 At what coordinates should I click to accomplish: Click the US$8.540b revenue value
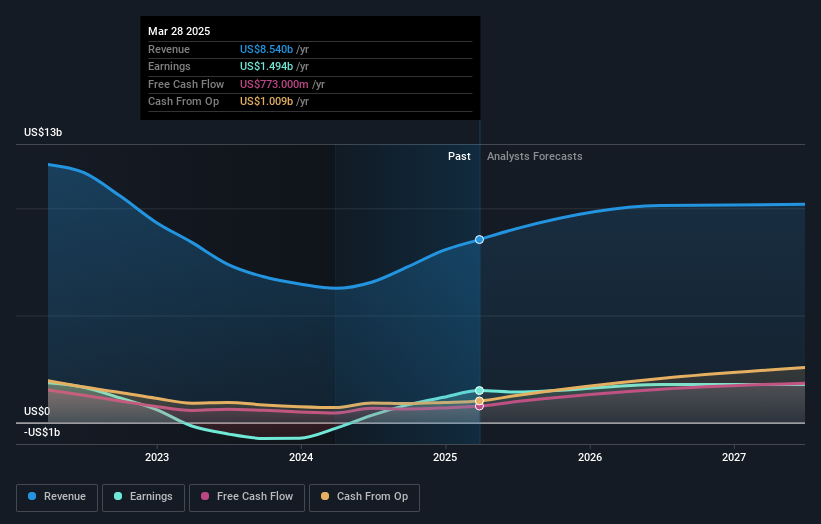[267, 49]
